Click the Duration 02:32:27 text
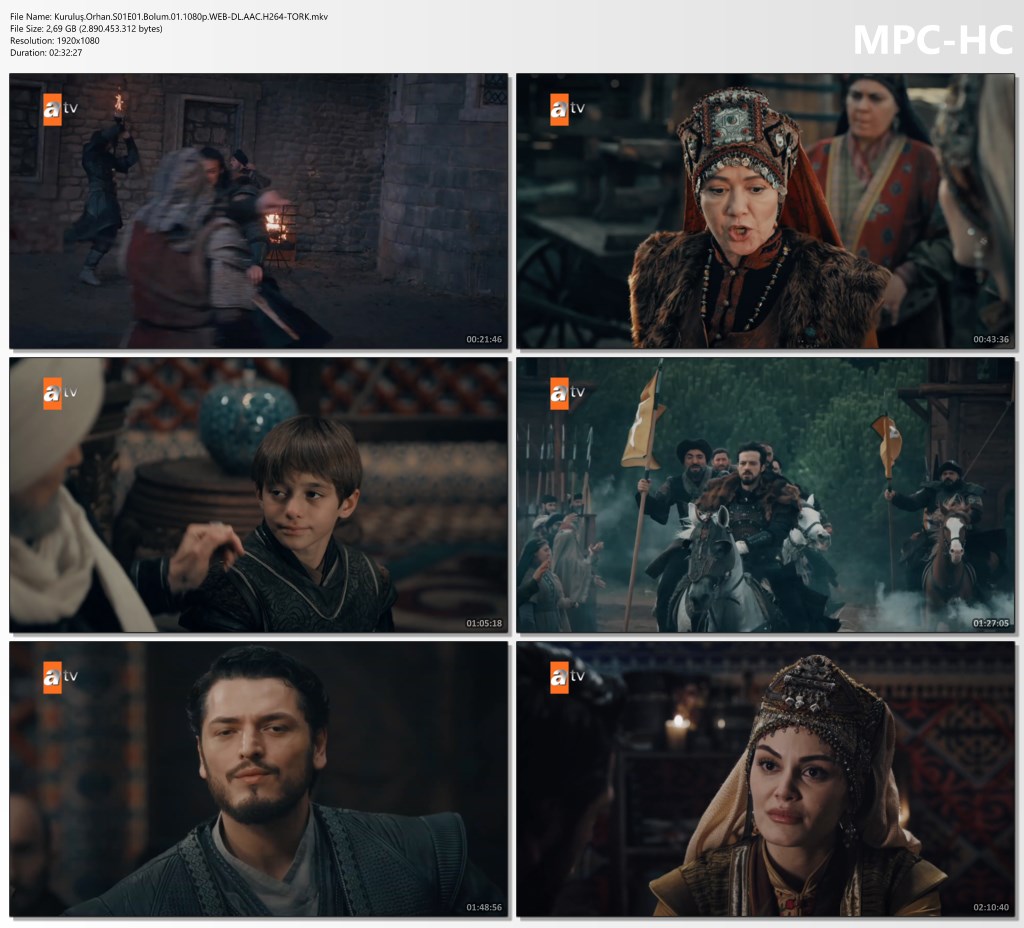The width and height of the screenshot is (1024, 928). coord(46,53)
